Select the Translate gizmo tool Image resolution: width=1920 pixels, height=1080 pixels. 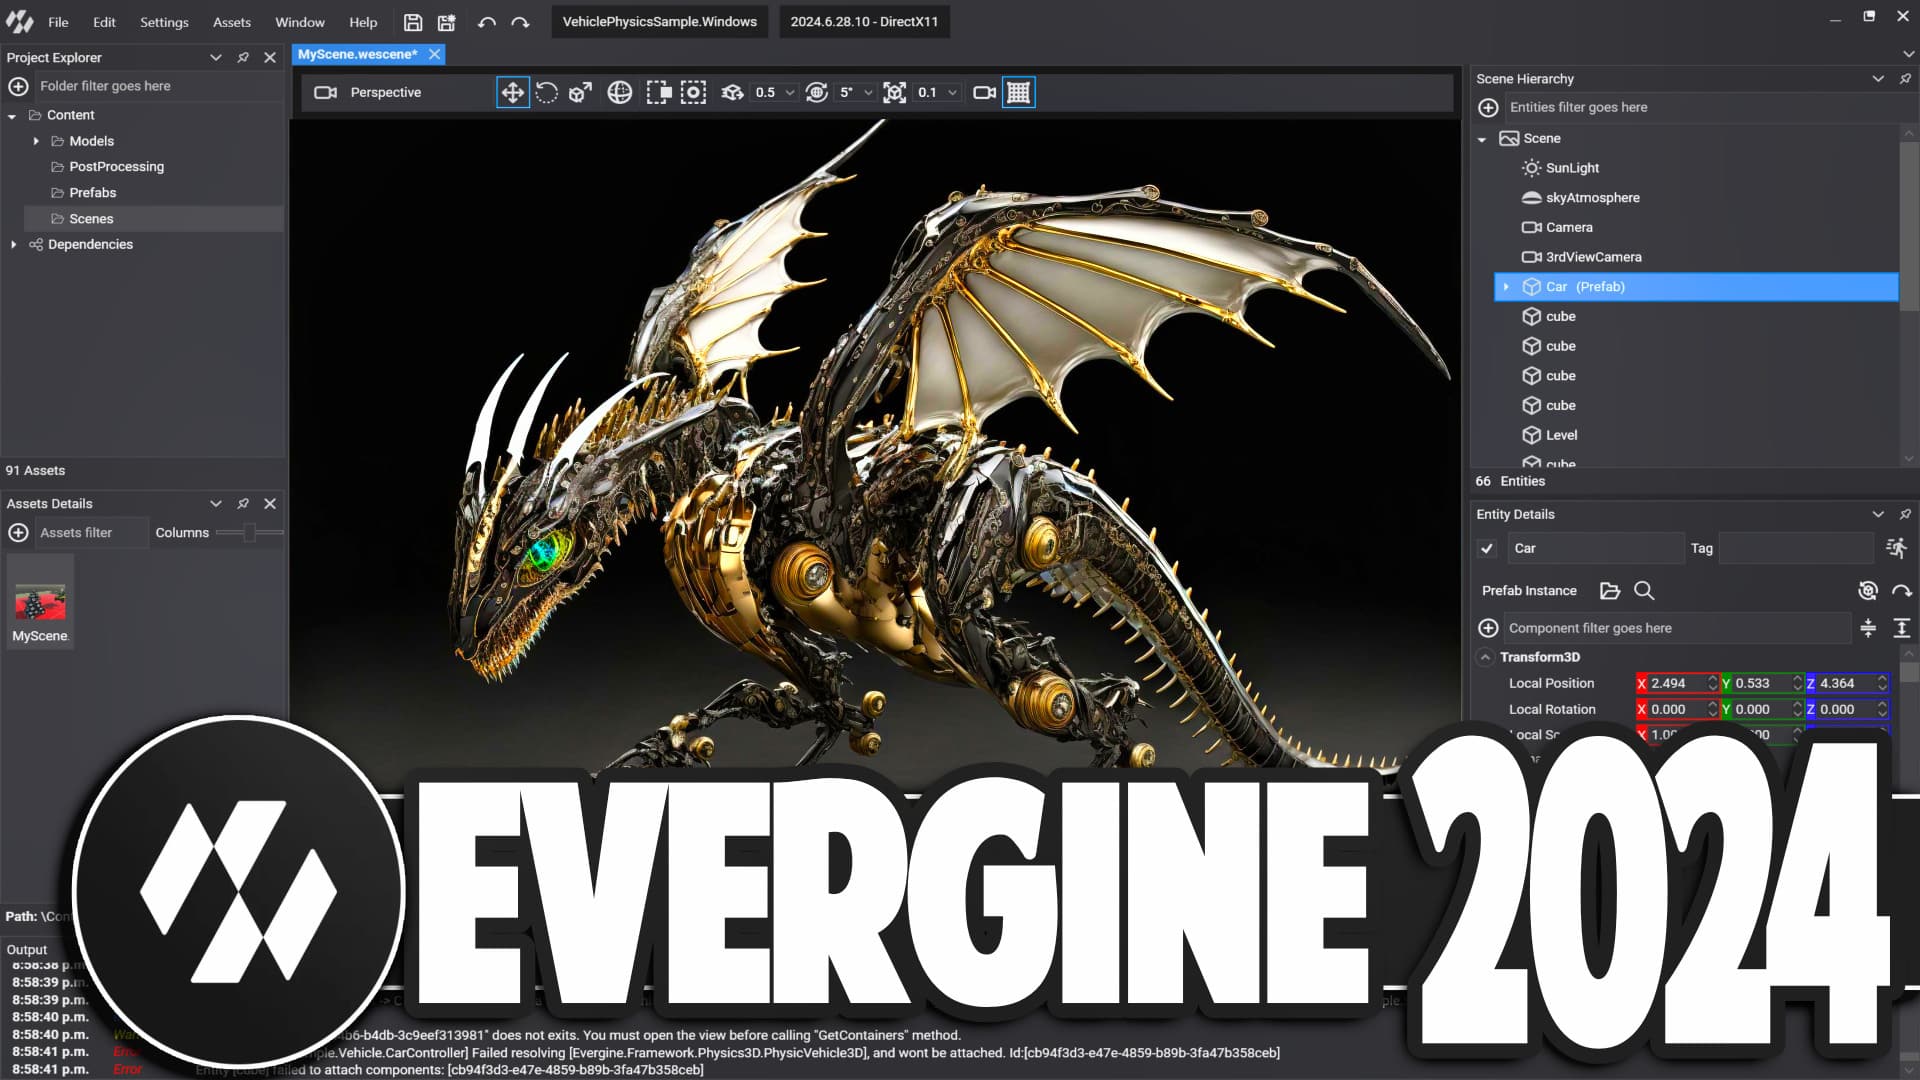pyautogui.click(x=513, y=92)
